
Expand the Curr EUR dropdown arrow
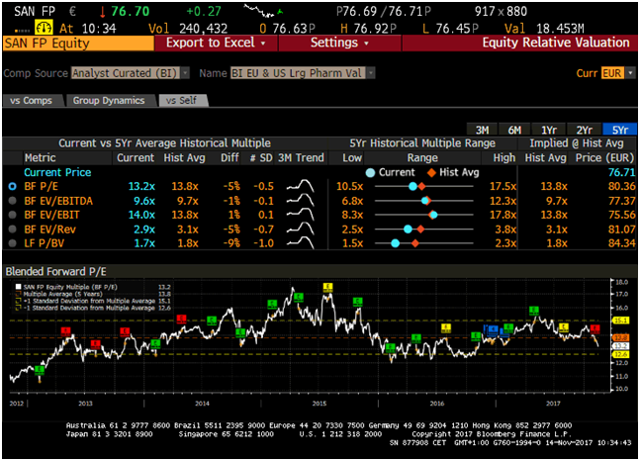(631, 73)
